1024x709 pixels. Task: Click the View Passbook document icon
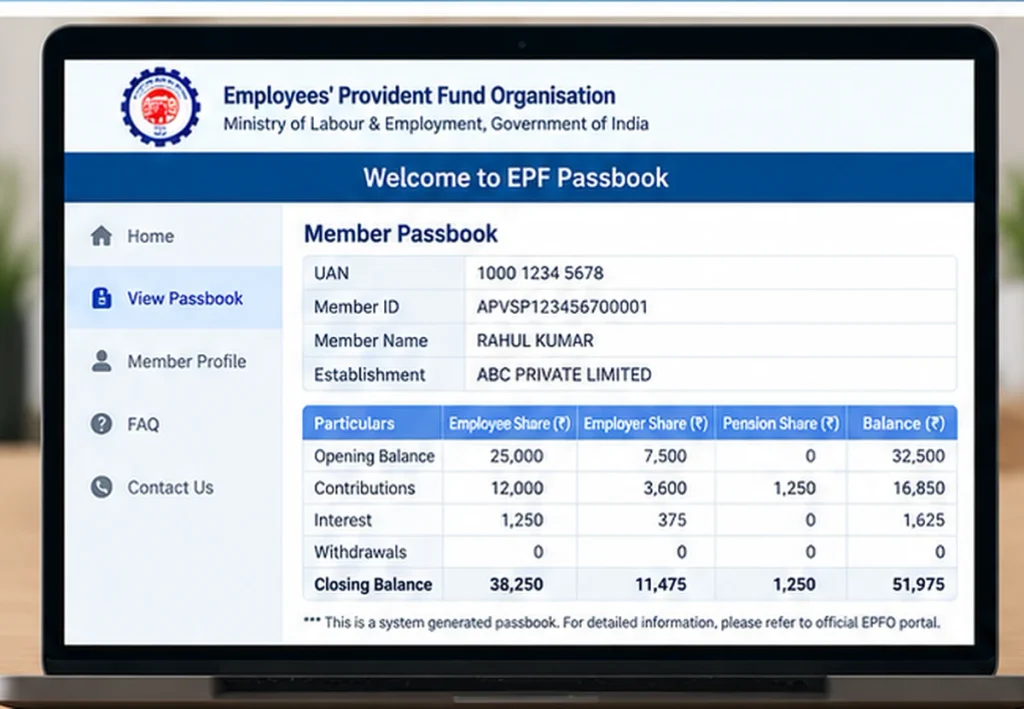pyautogui.click(x=101, y=298)
